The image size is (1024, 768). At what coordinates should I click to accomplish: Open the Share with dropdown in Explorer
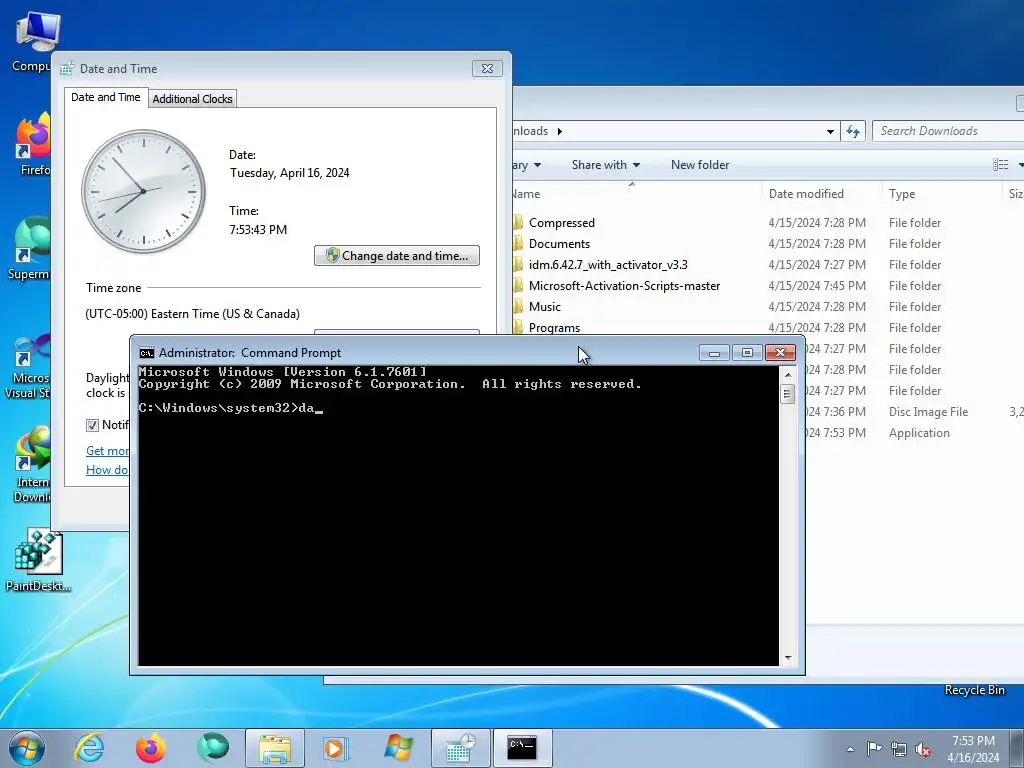pos(605,165)
